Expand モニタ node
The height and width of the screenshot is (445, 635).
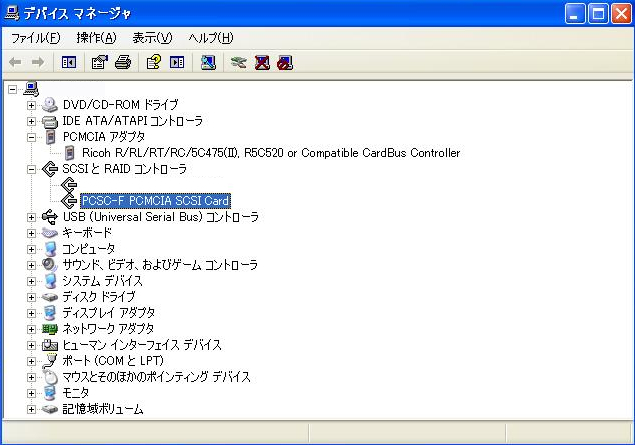tap(31, 393)
